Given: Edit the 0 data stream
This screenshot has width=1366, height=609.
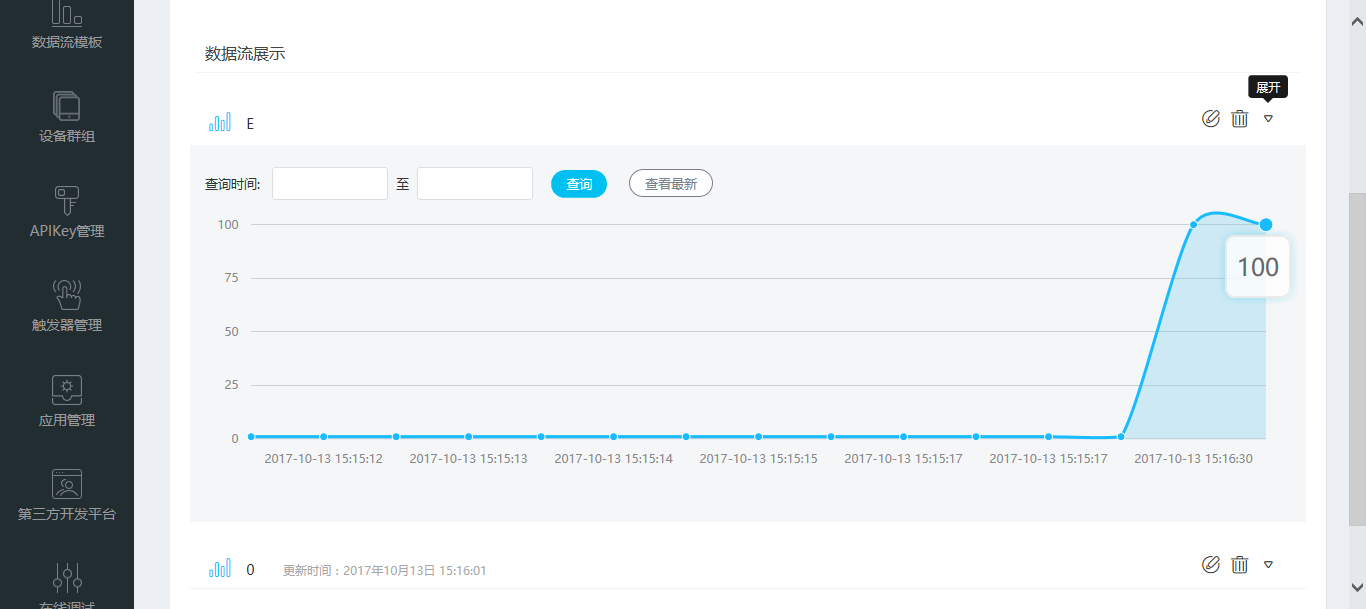Looking at the screenshot, I should pos(1211,565).
